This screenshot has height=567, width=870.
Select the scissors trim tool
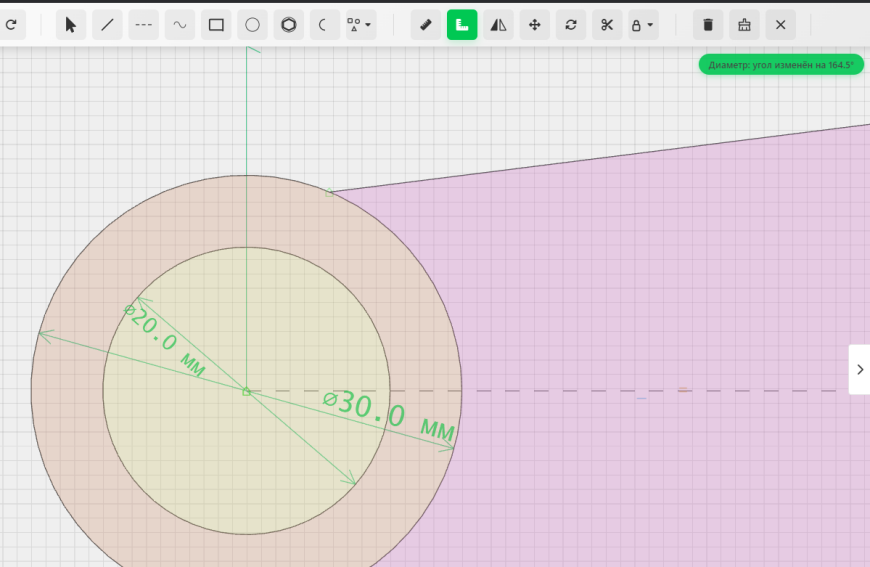point(607,25)
